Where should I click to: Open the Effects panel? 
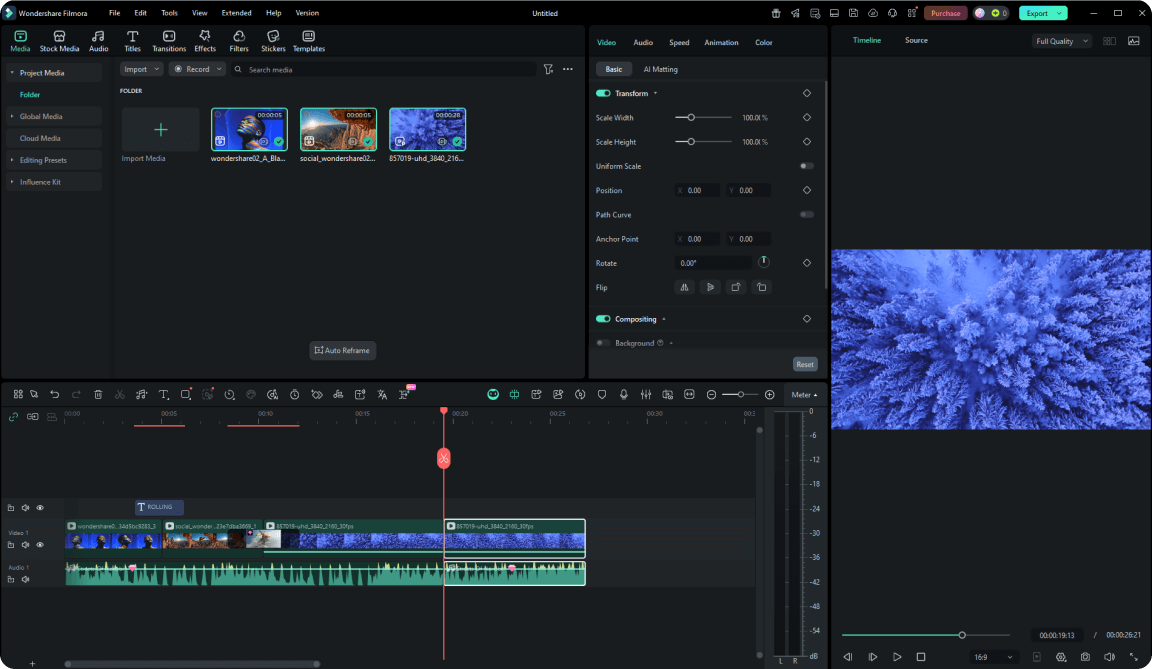coord(204,40)
